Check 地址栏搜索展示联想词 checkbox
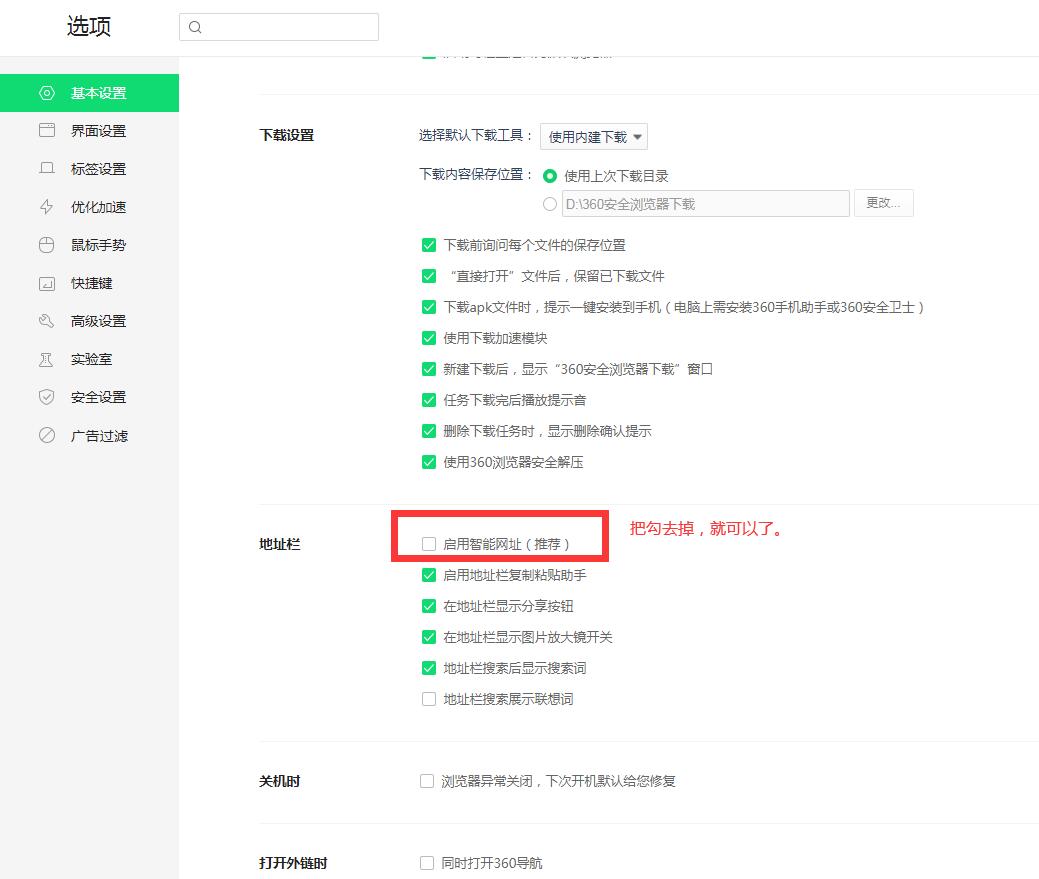1039x879 pixels. [429, 699]
